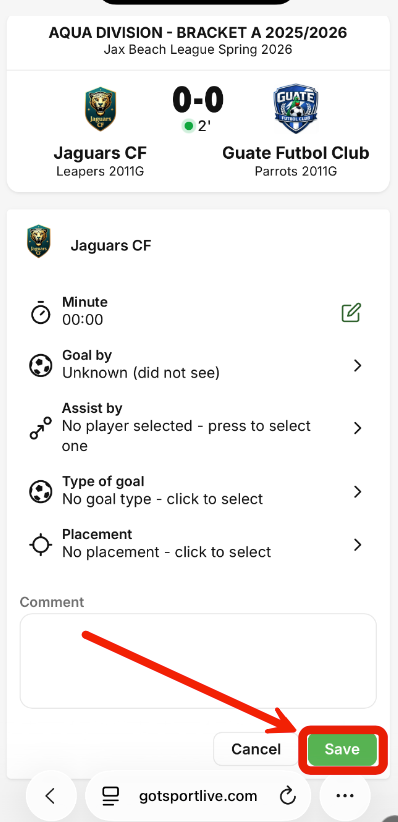The width and height of the screenshot is (398, 822).
Task: Focus the Comment text box
Action: point(198,661)
